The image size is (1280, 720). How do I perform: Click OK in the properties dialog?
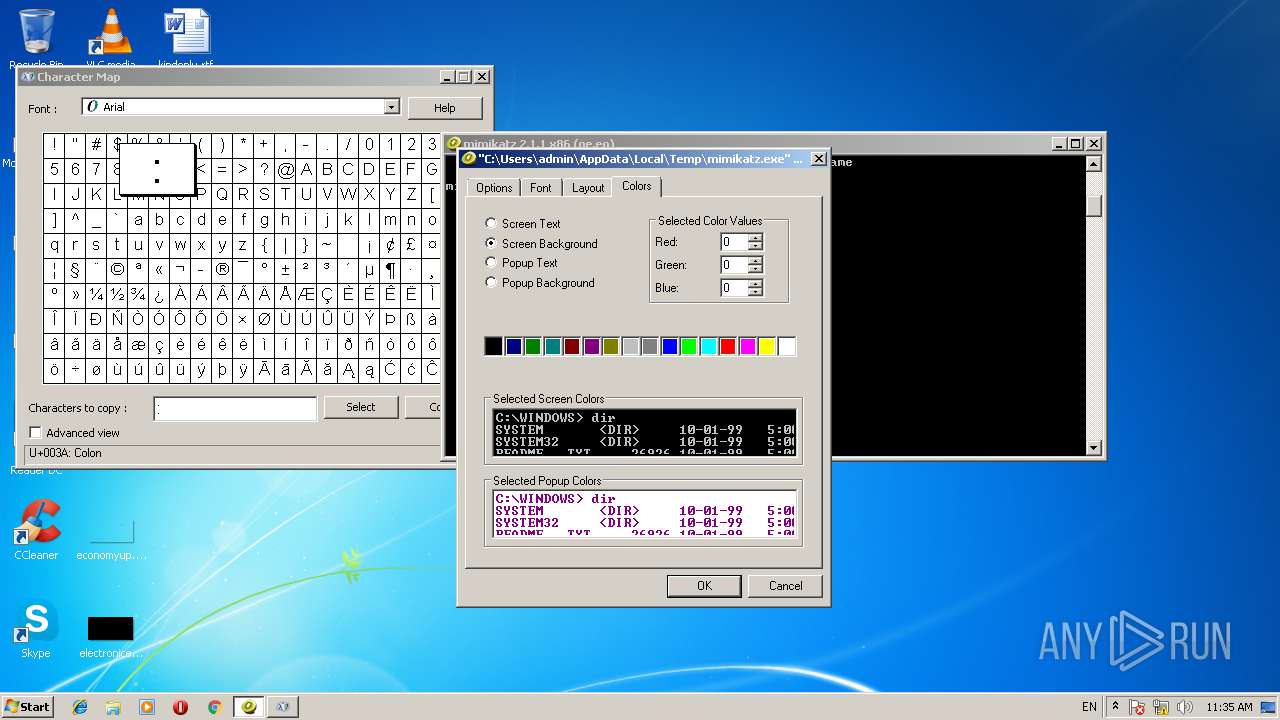click(704, 586)
